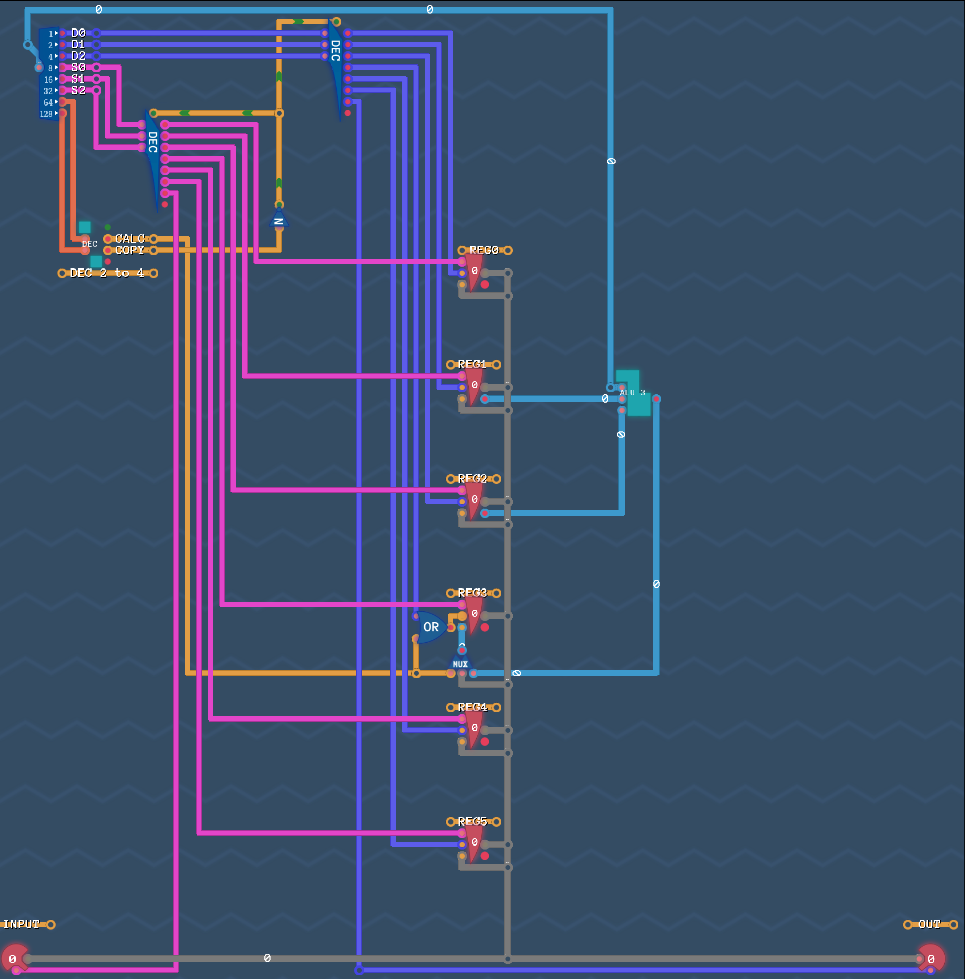
Task: Click the REG0 register component
Action: tap(474, 272)
